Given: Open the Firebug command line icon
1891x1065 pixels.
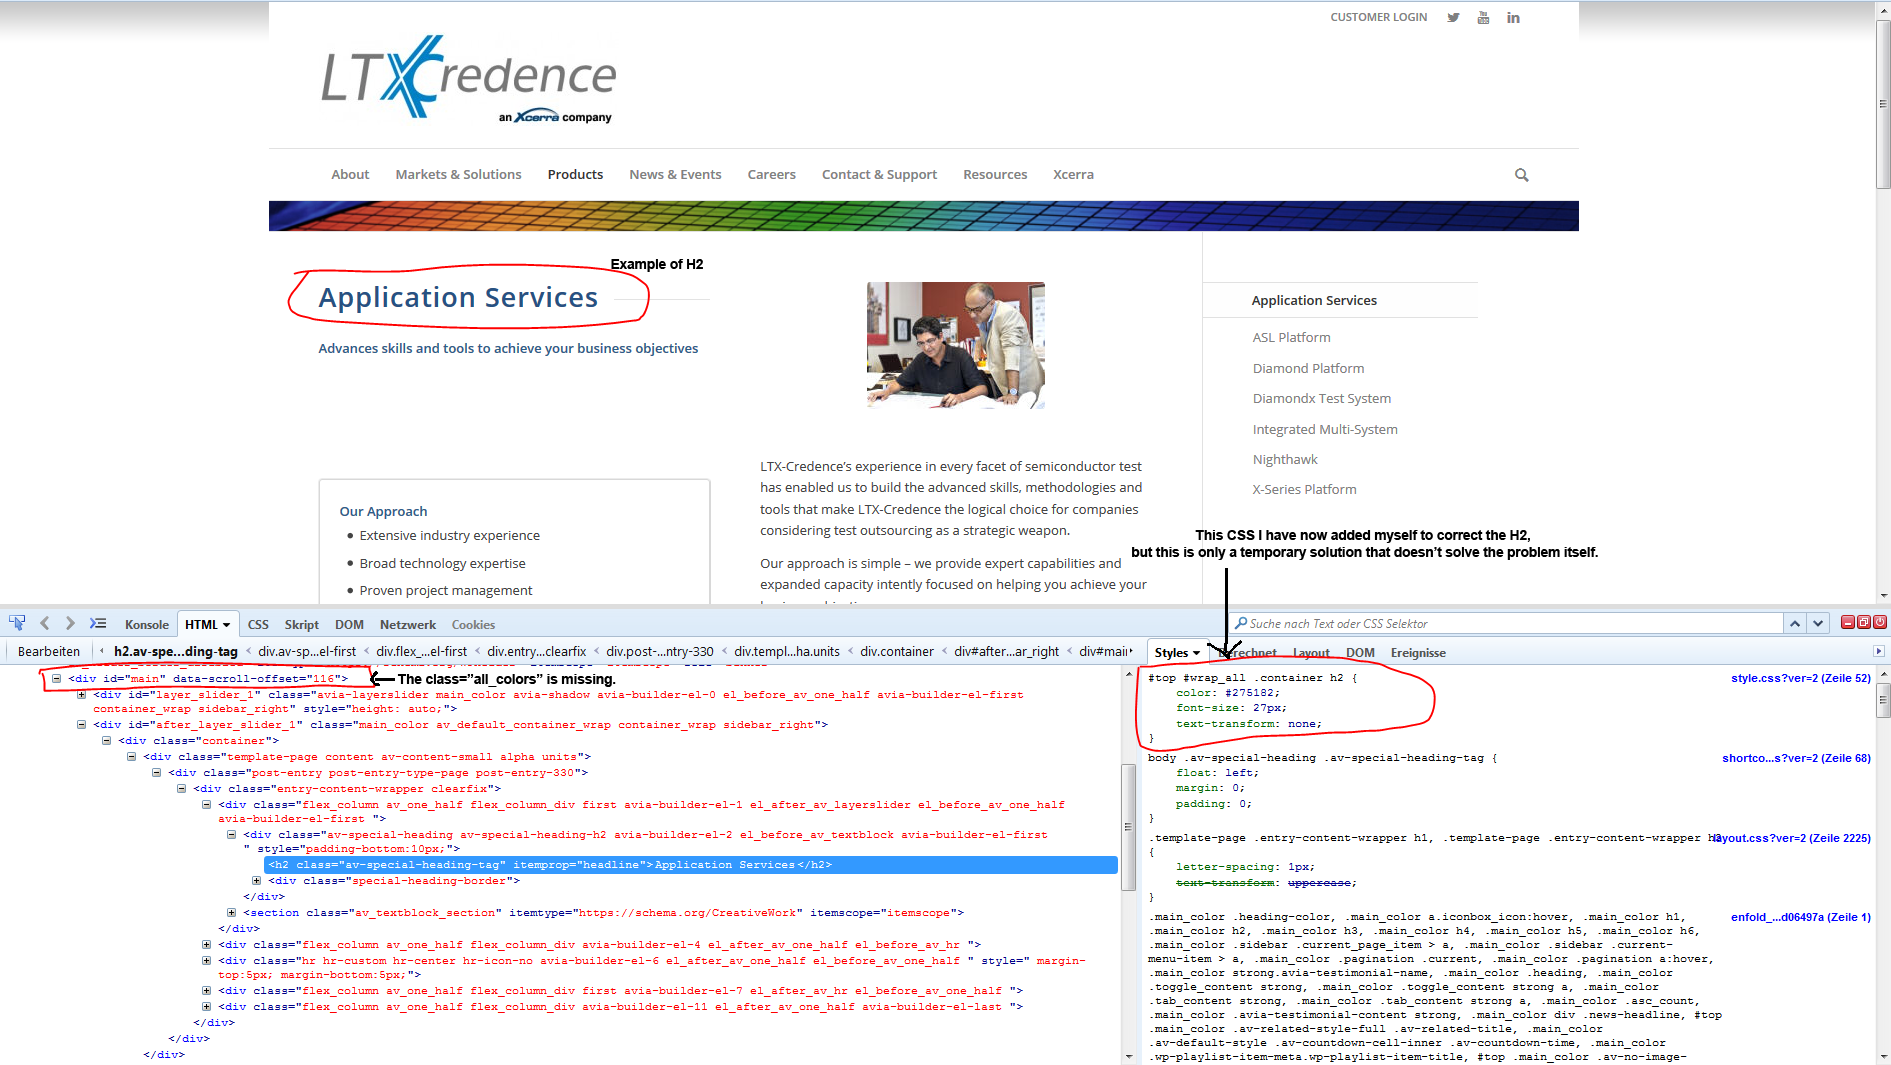Looking at the screenshot, I should [x=97, y=623].
